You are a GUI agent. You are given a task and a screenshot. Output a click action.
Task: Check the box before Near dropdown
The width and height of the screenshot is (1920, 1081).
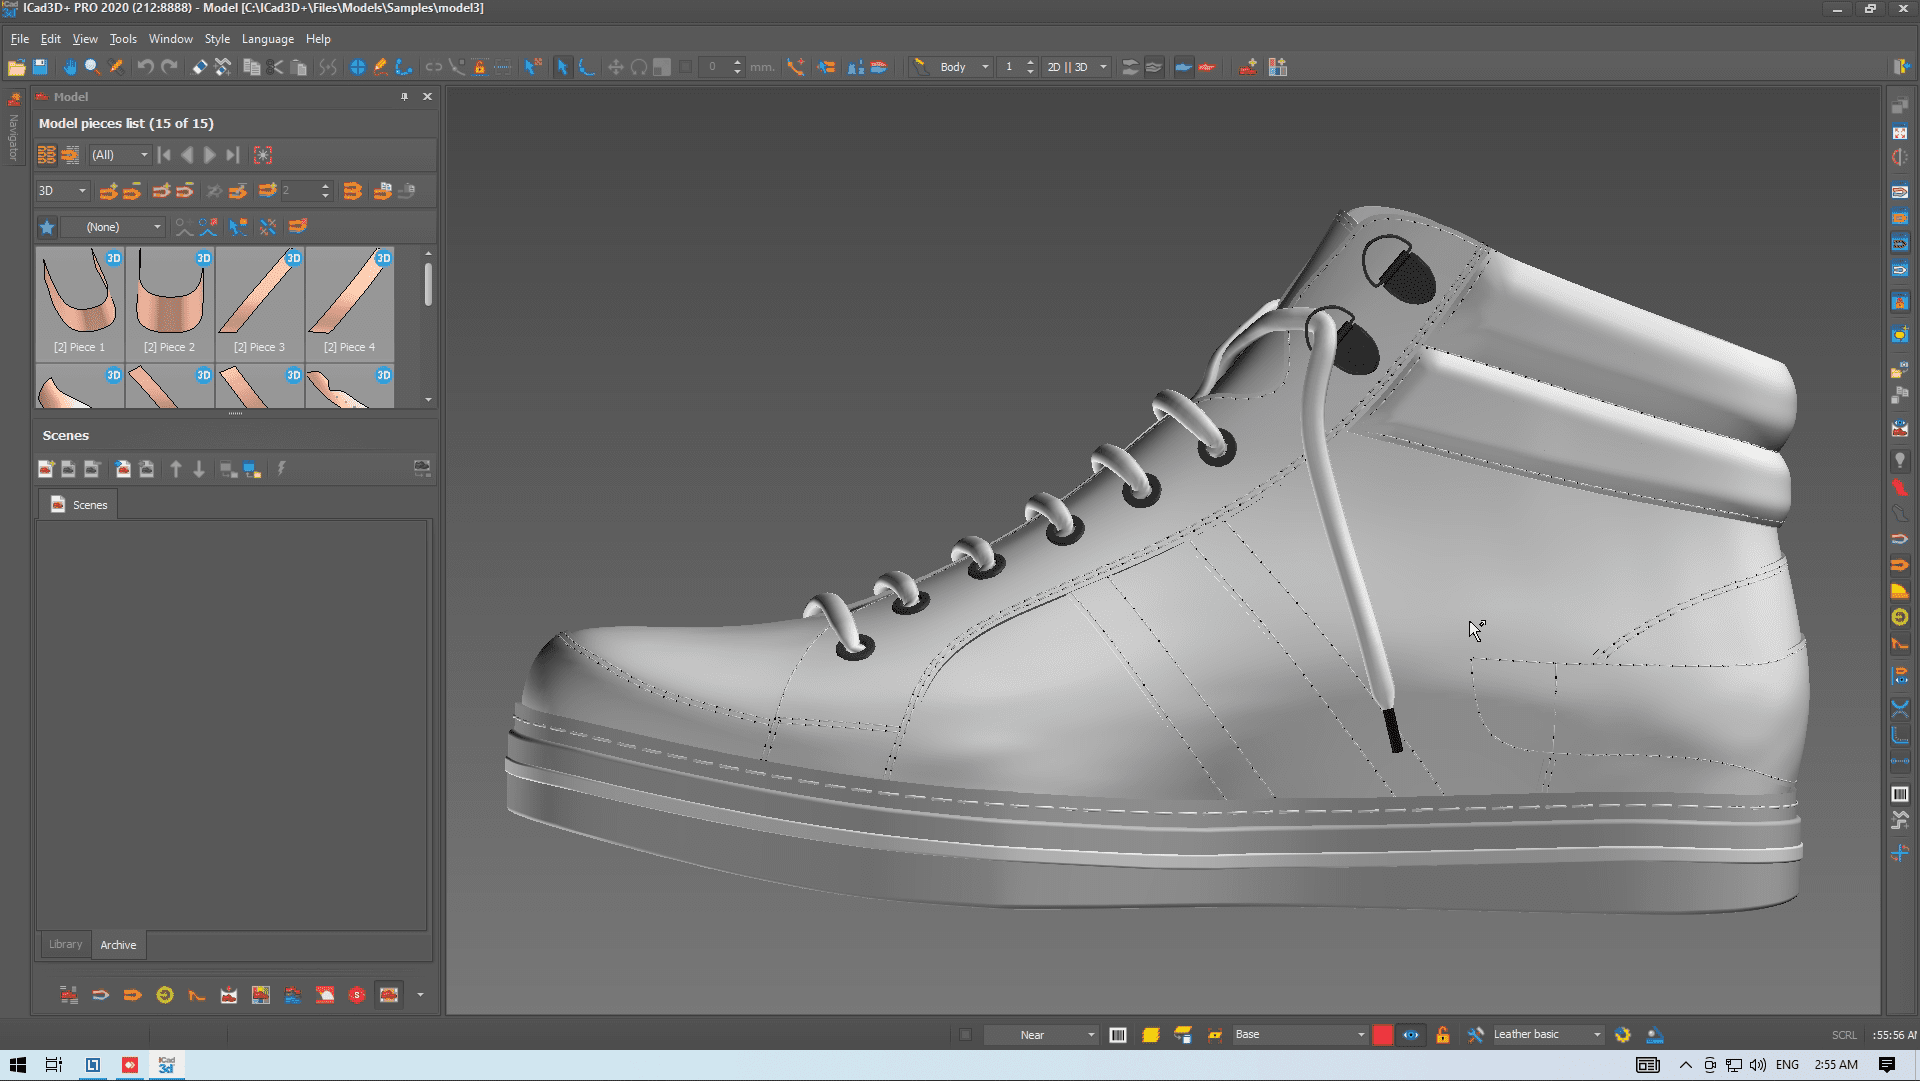pos(965,1035)
